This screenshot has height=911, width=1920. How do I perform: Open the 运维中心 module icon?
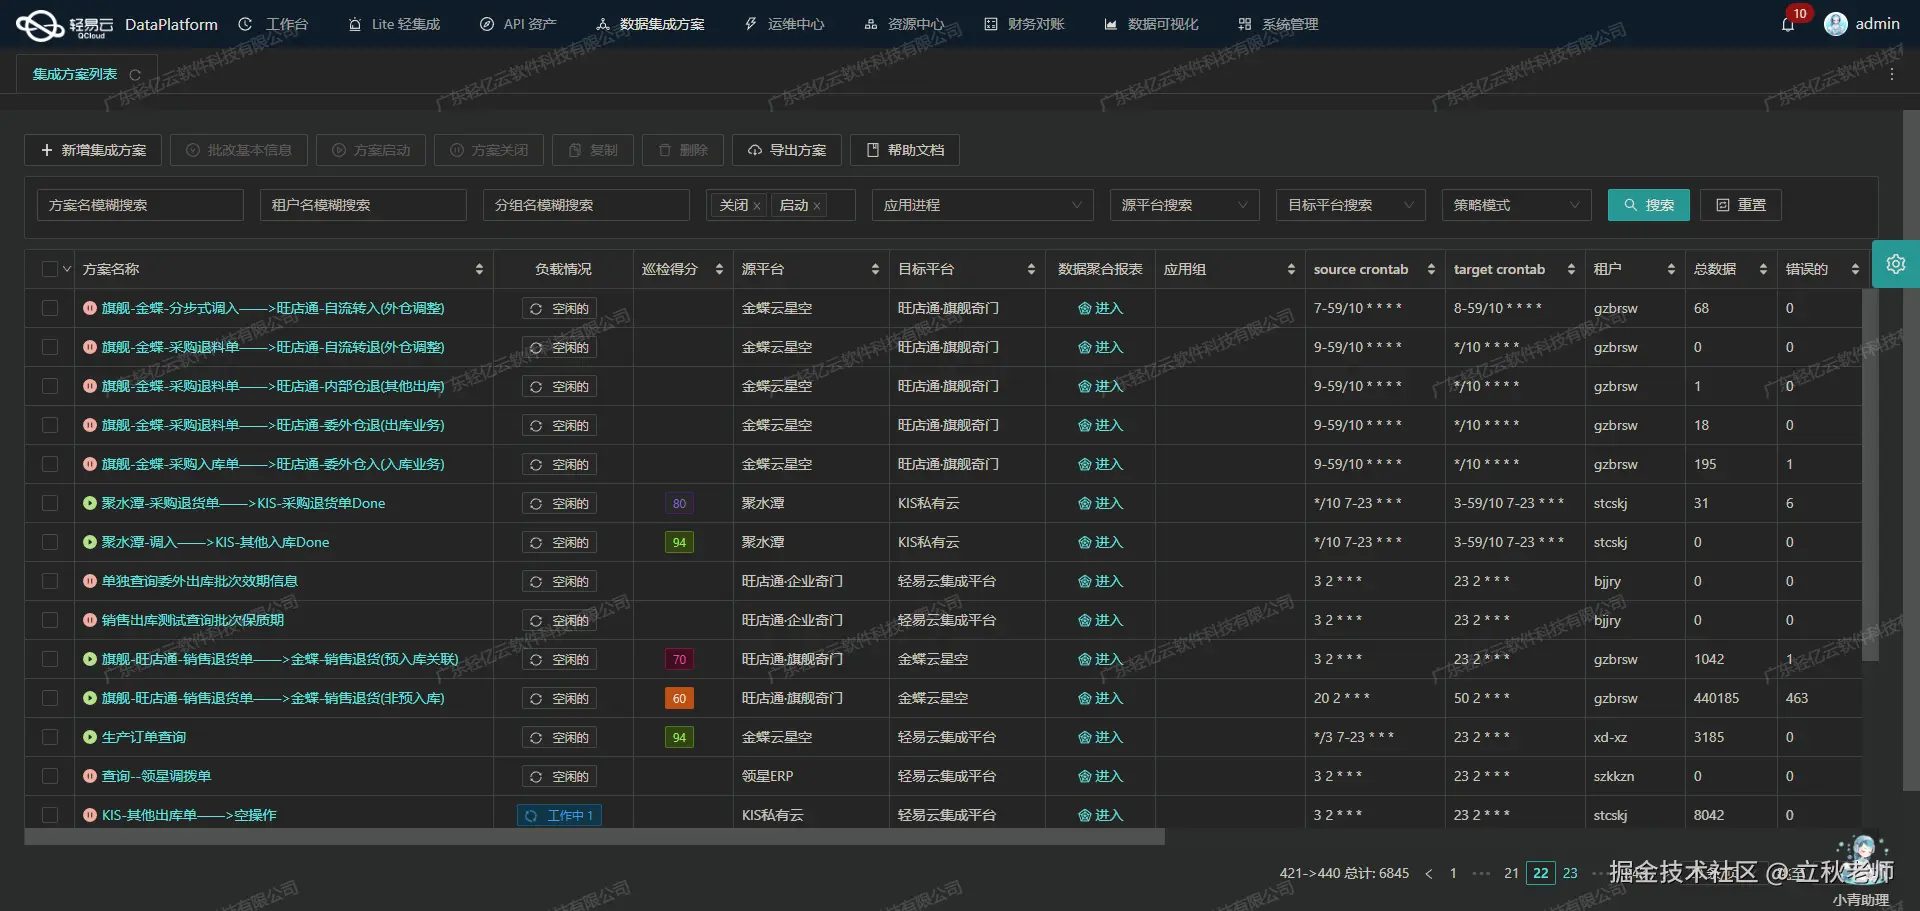(751, 23)
